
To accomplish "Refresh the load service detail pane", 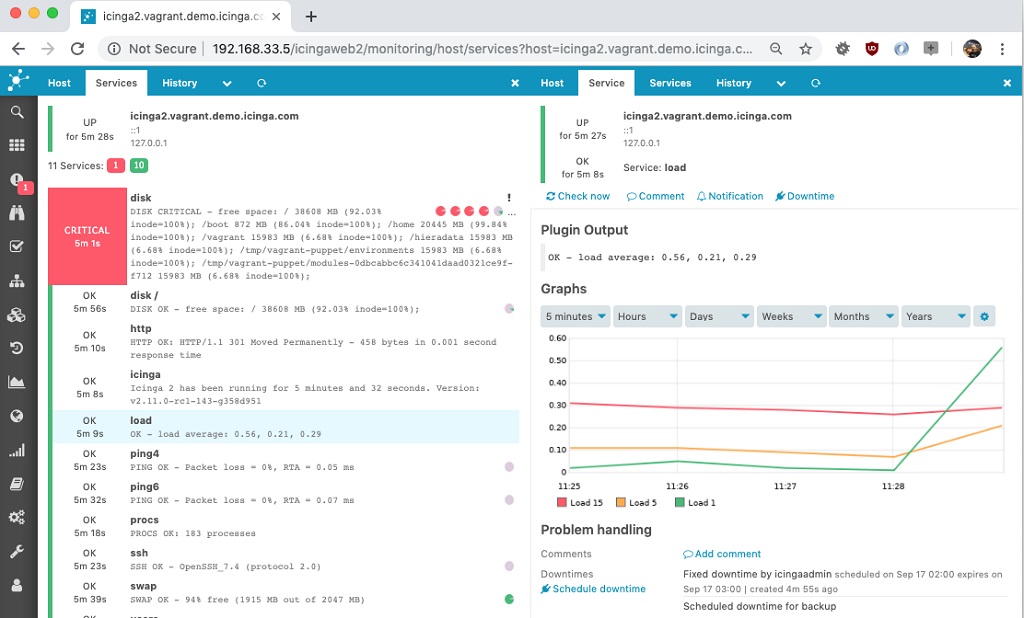I will click(x=815, y=83).
